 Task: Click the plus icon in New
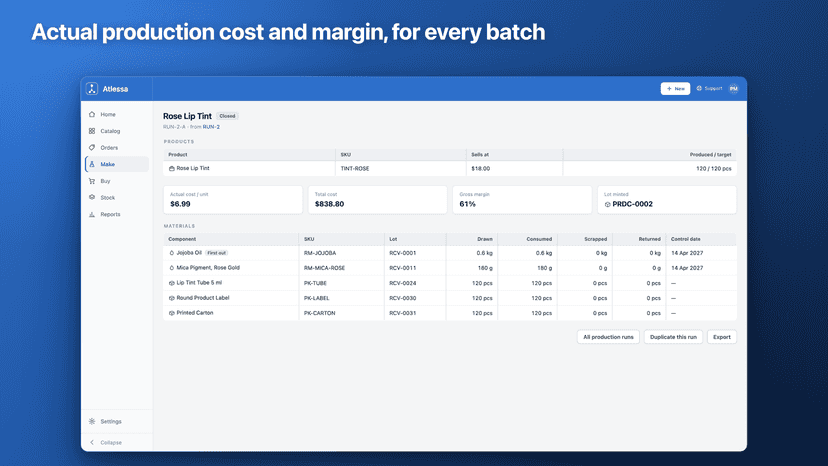click(x=669, y=89)
